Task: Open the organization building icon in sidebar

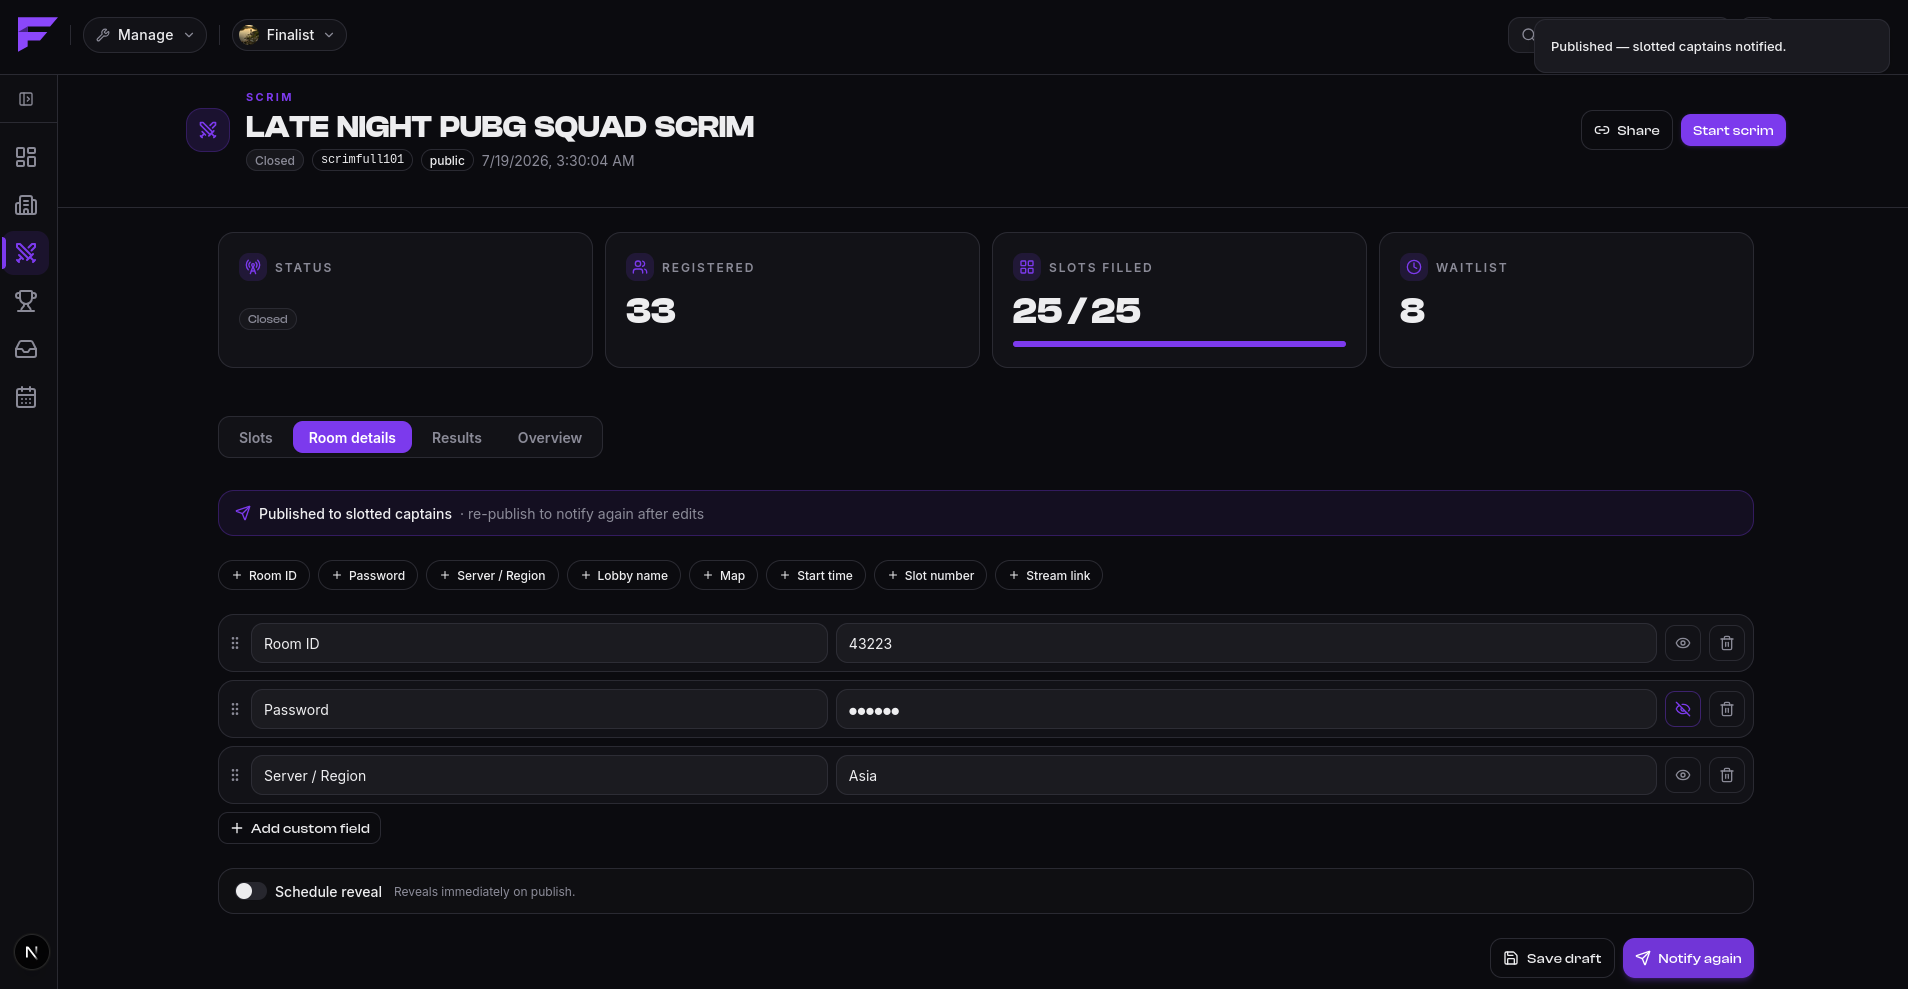Action: (26, 205)
